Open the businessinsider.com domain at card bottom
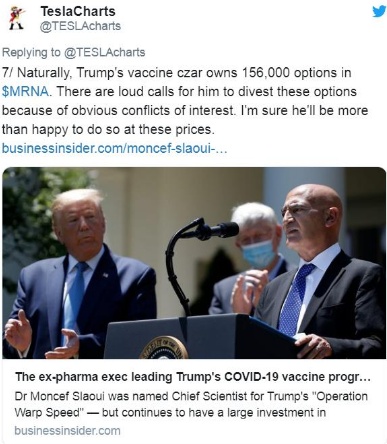This screenshot has height=444, width=387. coord(67,430)
